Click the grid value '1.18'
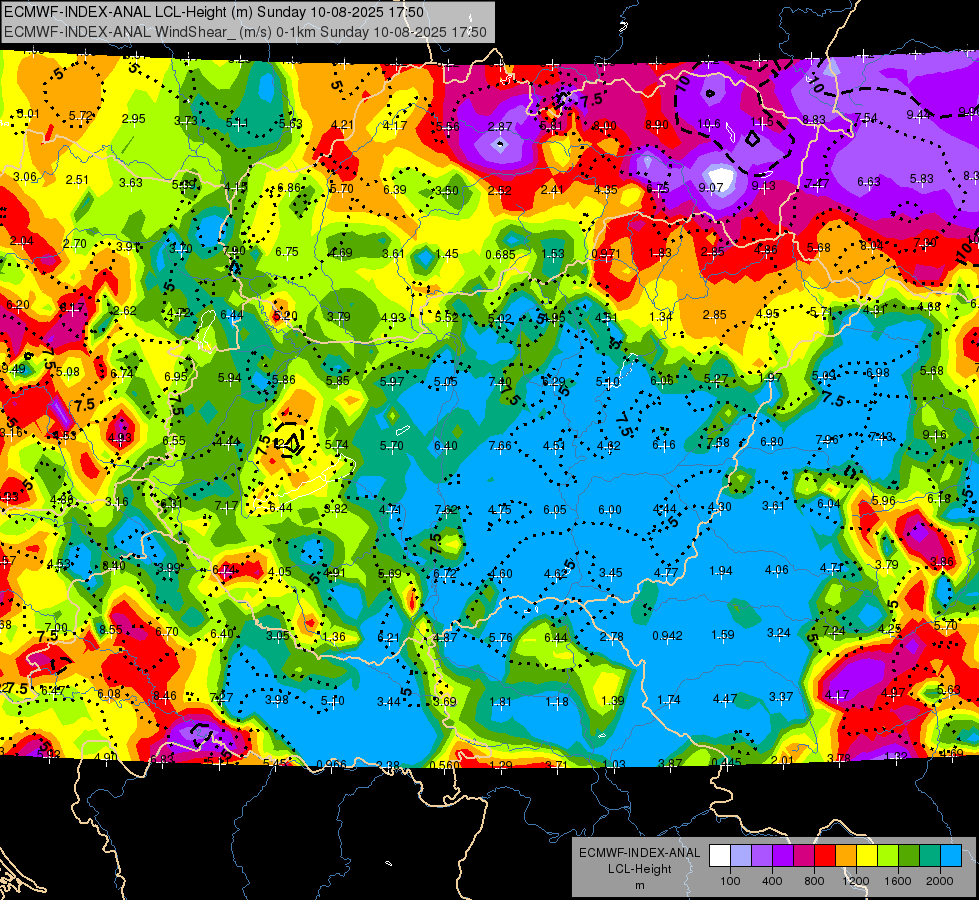Viewport: 979px width, 900px height. coord(556,701)
